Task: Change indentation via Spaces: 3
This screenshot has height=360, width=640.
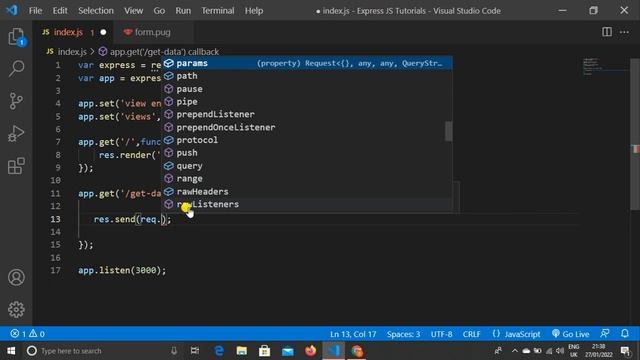Action: click(x=403, y=334)
